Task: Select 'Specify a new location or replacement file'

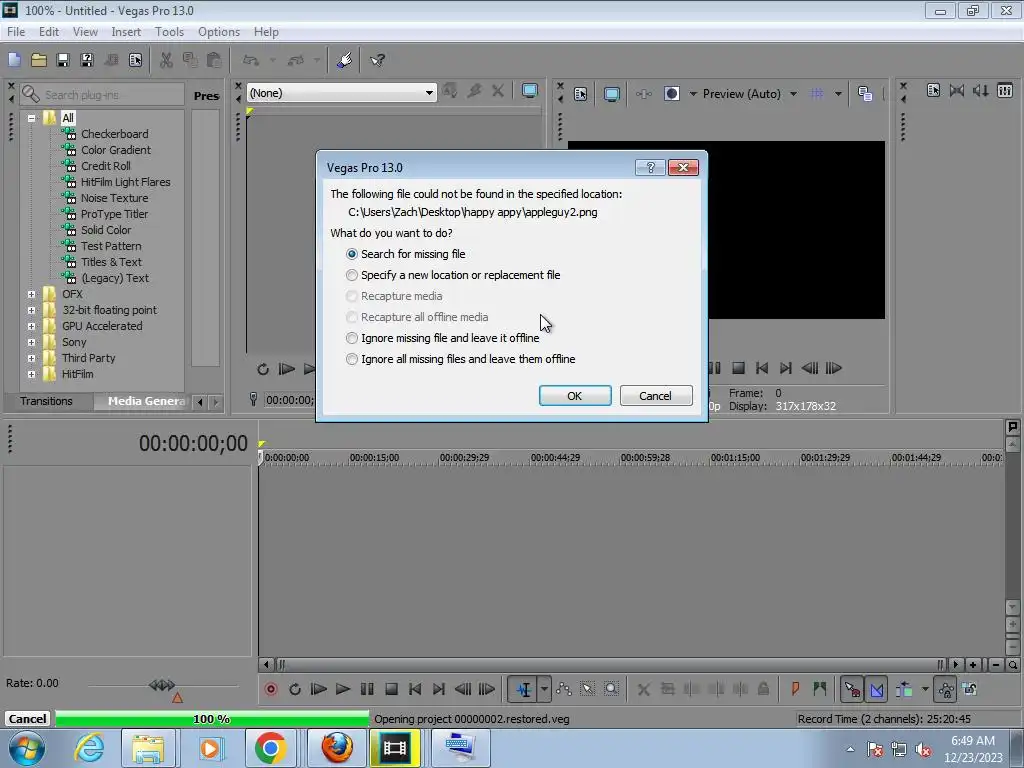Action: point(453,275)
